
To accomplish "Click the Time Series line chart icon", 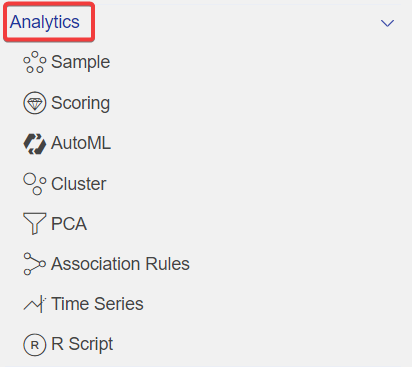I will tap(35, 304).
